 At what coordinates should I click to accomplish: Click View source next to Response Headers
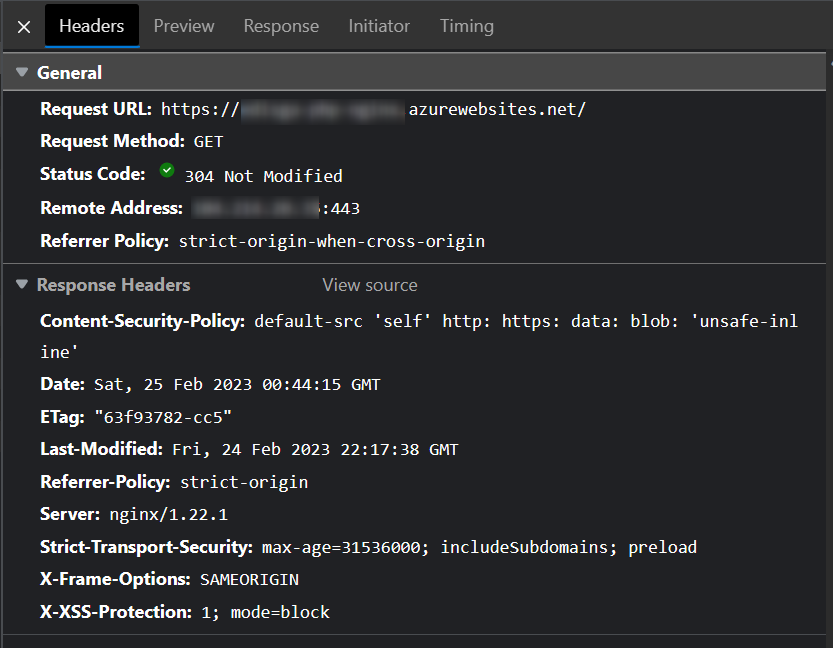[x=369, y=284]
